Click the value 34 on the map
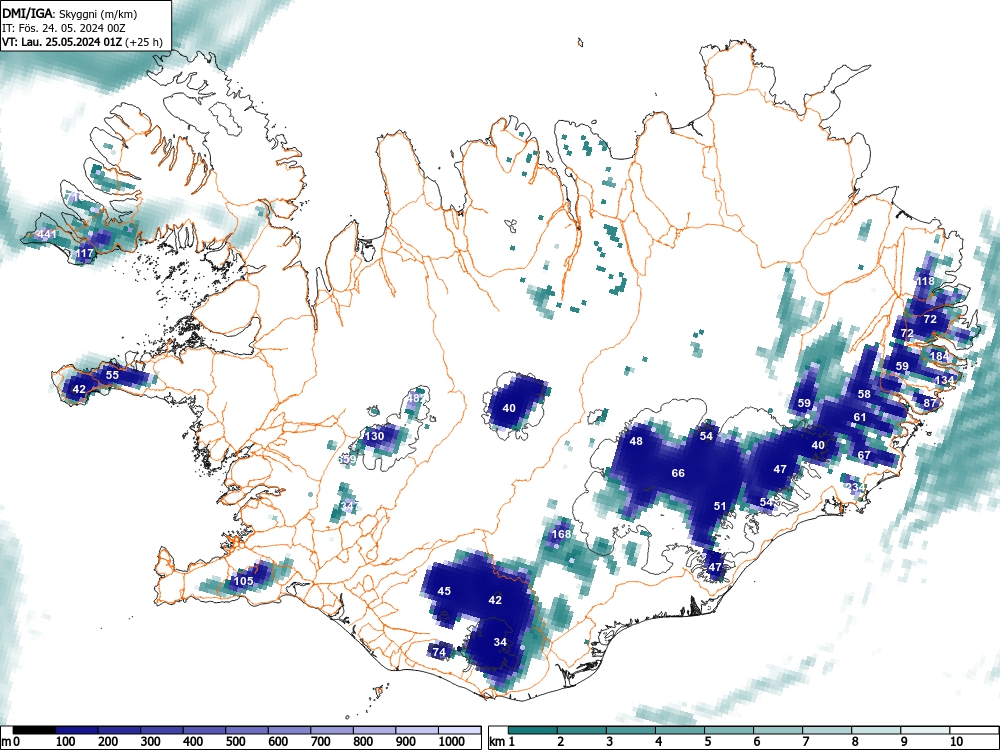The width and height of the screenshot is (1000, 750). [x=501, y=642]
